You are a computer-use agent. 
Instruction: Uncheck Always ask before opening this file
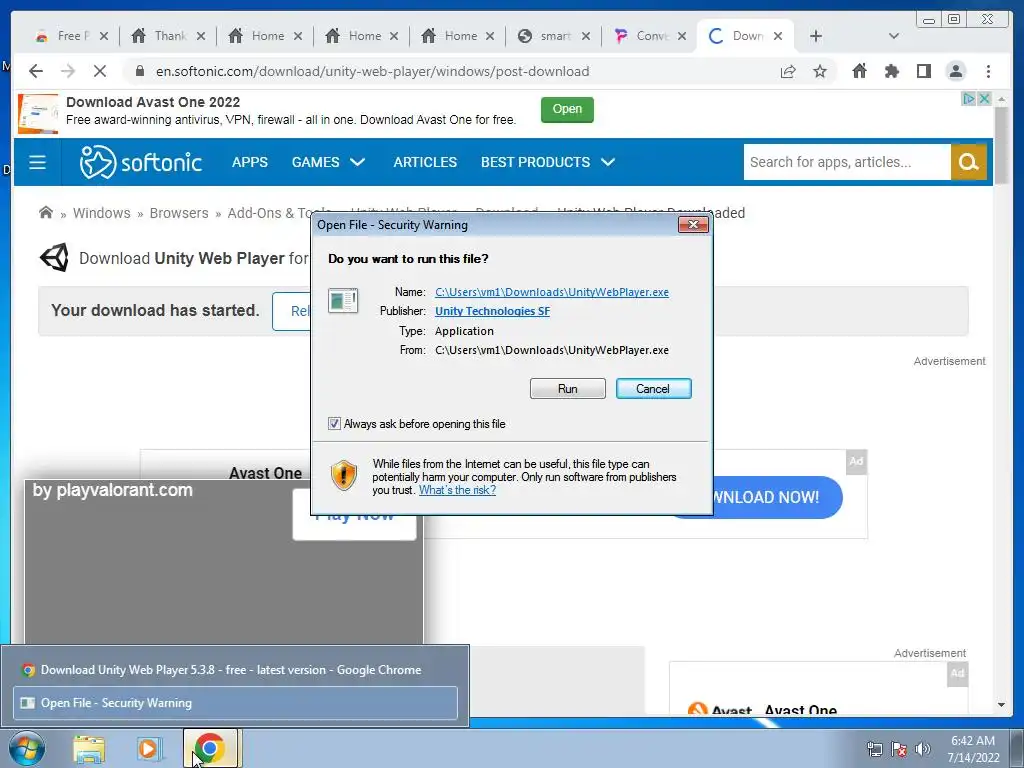tap(334, 424)
